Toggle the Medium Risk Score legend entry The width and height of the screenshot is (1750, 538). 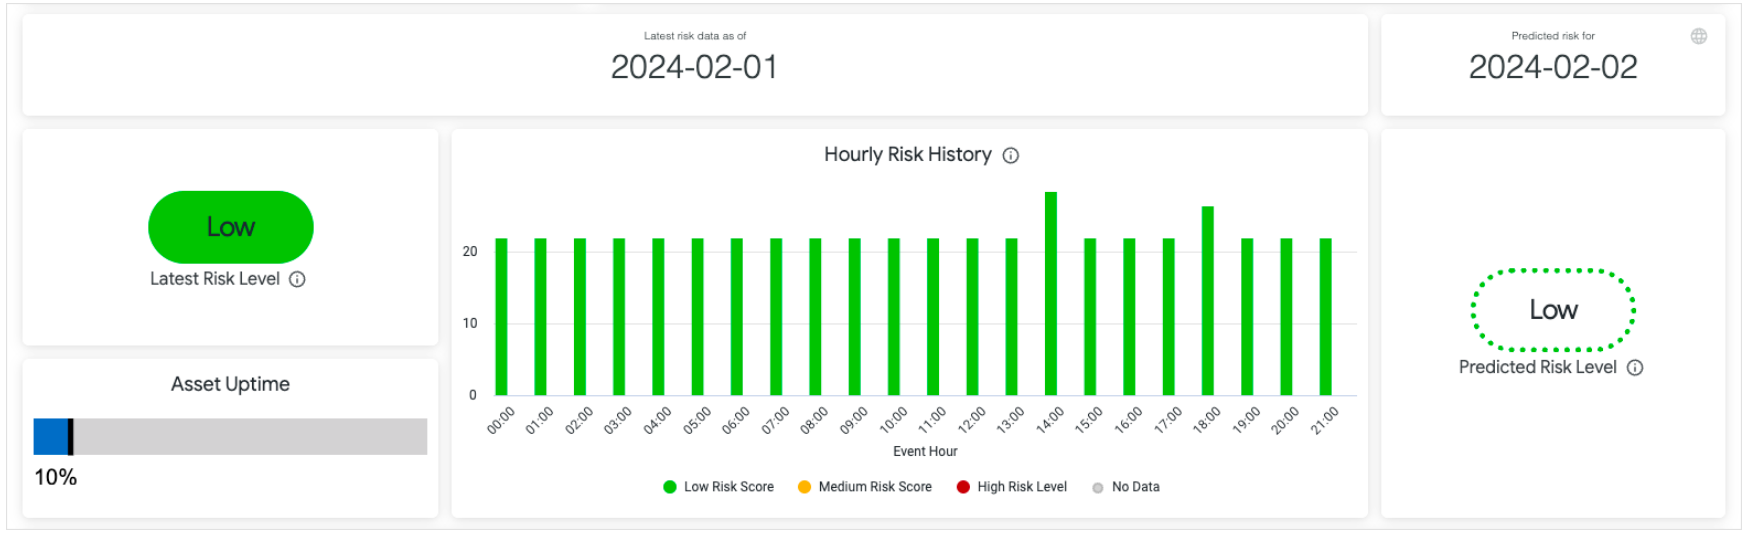coord(865,487)
